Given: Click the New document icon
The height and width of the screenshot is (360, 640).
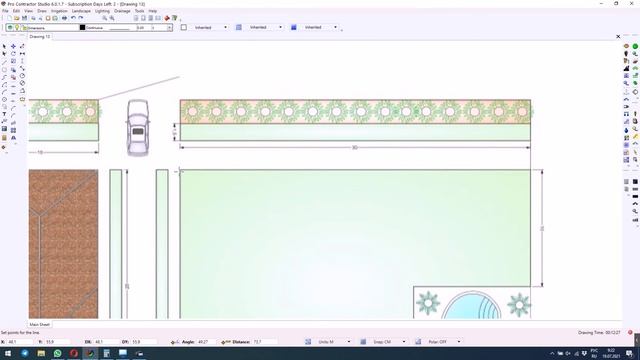Looking at the screenshot, I should [x=9, y=18].
